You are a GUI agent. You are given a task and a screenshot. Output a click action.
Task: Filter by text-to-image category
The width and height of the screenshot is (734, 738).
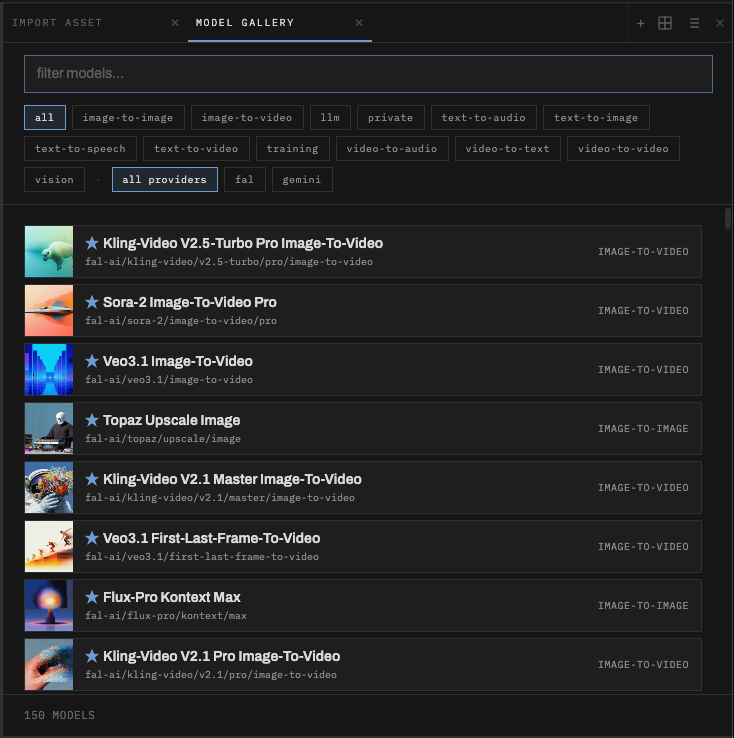pyautogui.click(x=596, y=118)
